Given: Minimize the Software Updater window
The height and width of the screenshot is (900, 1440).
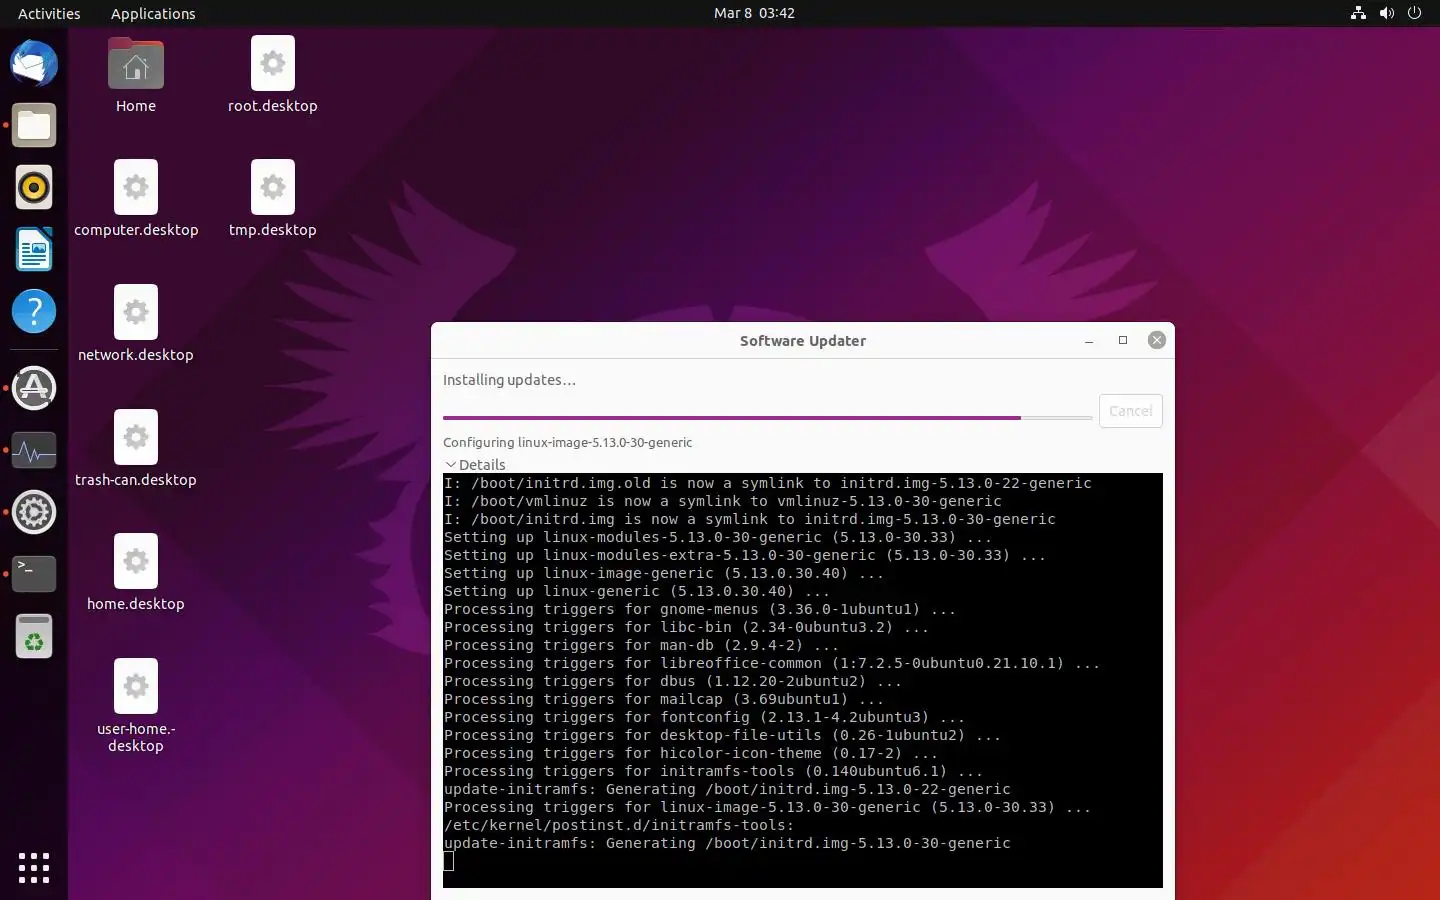Looking at the screenshot, I should 1089,341.
